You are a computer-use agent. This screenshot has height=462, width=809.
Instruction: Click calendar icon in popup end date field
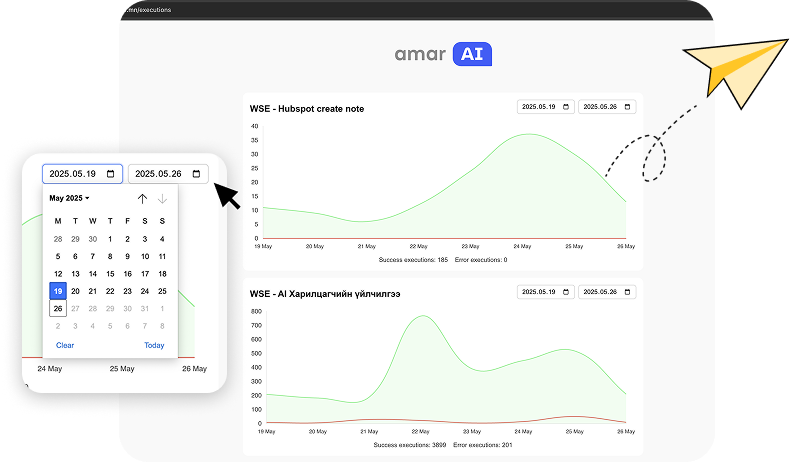pyautogui.click(x=197, y=174)
